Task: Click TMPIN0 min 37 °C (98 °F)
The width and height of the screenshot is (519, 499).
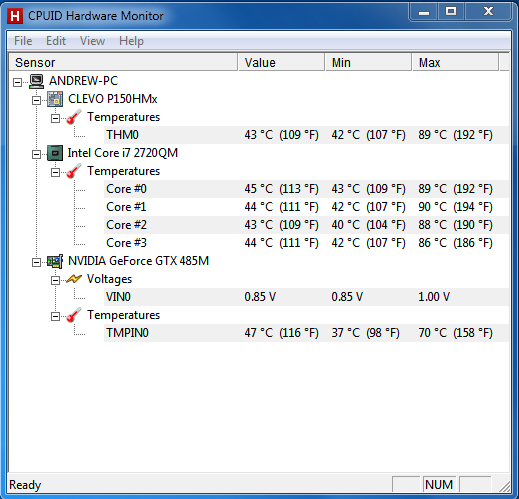Action: pos(365,333)
